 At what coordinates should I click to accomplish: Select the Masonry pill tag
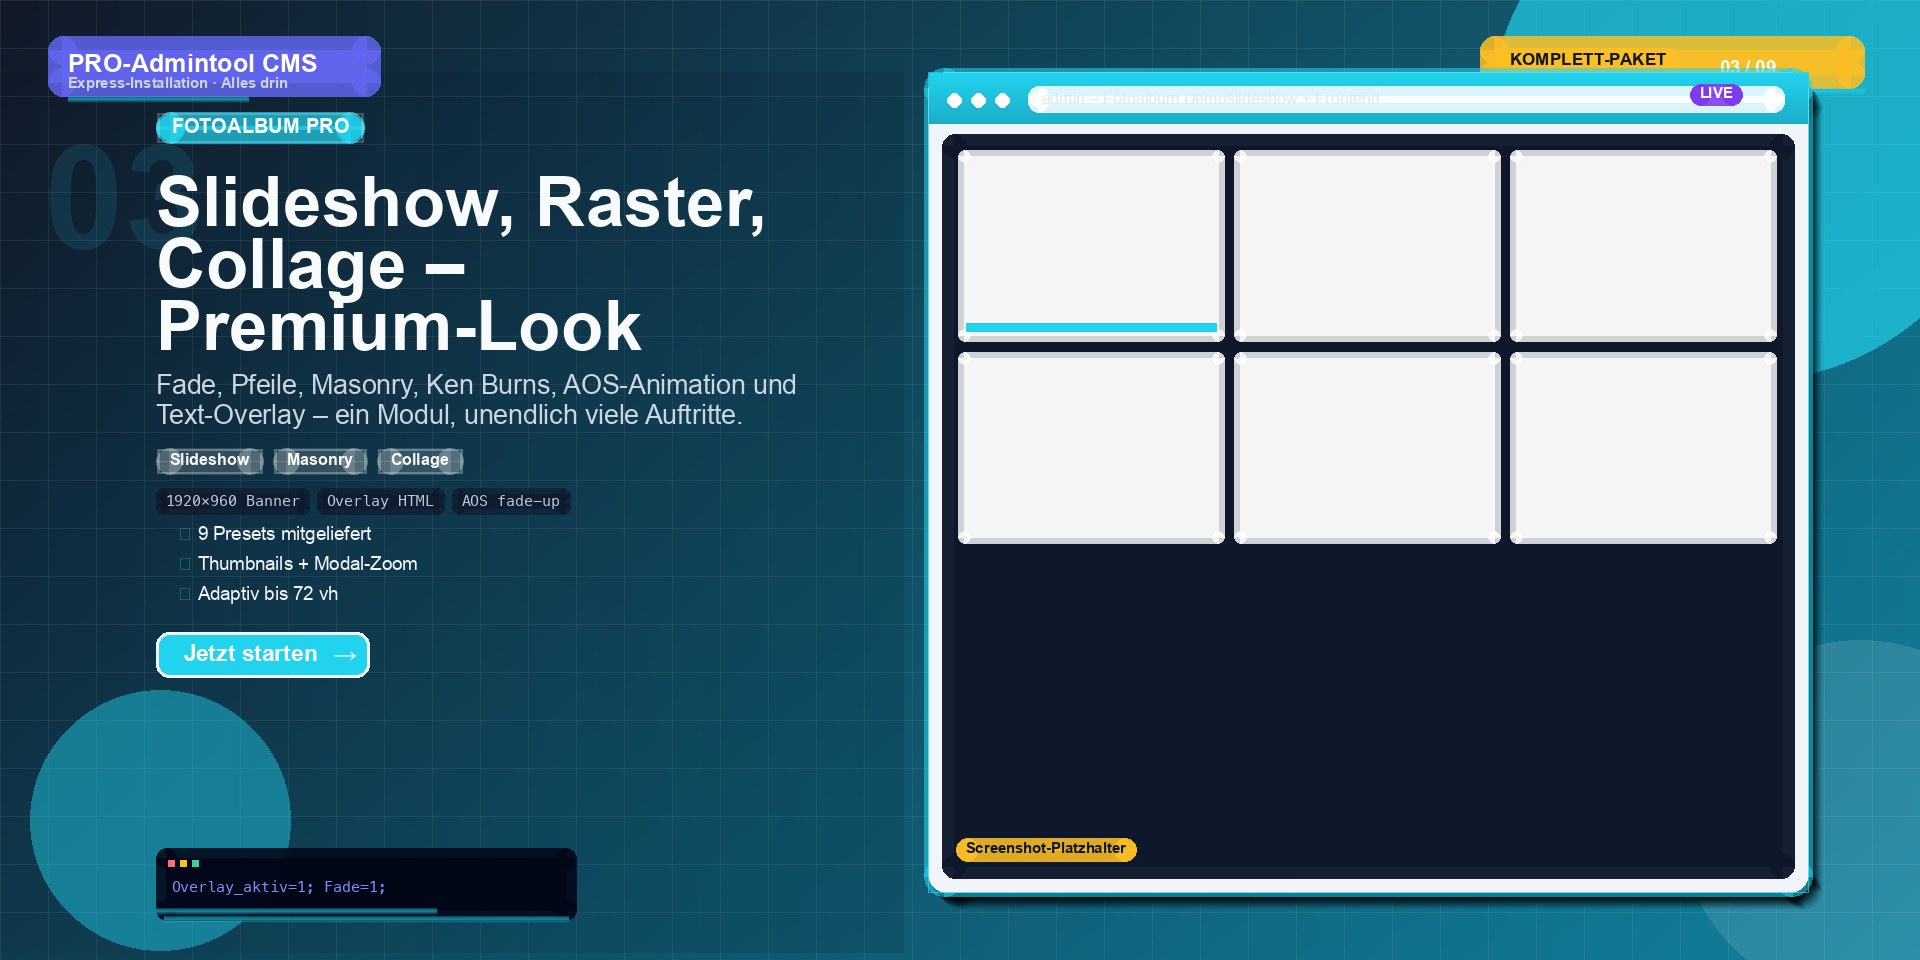(x=320, y=460)
